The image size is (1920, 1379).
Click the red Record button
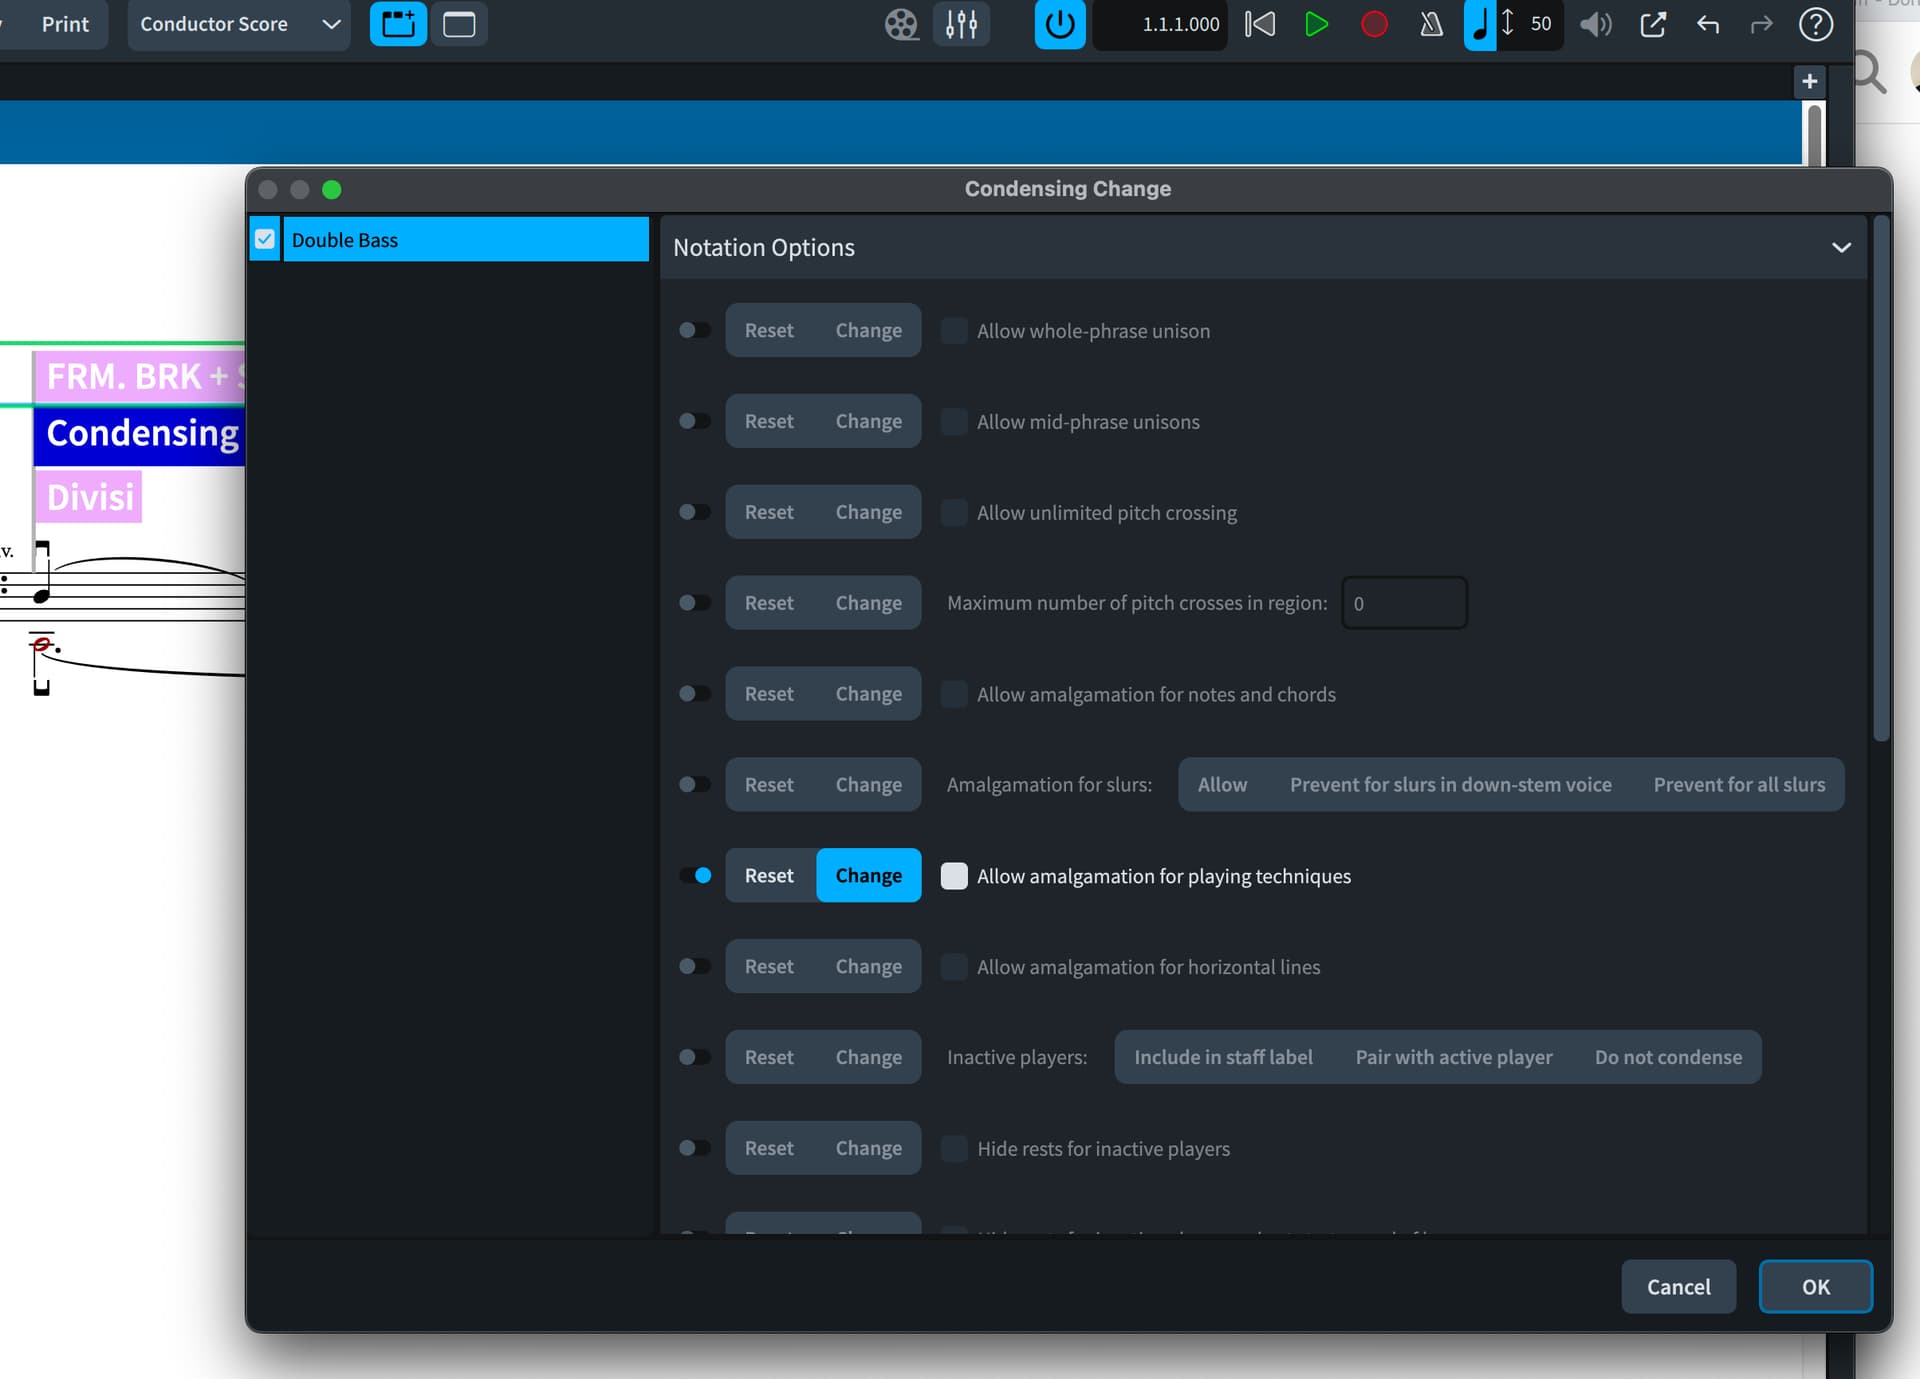pos(1374,24)
